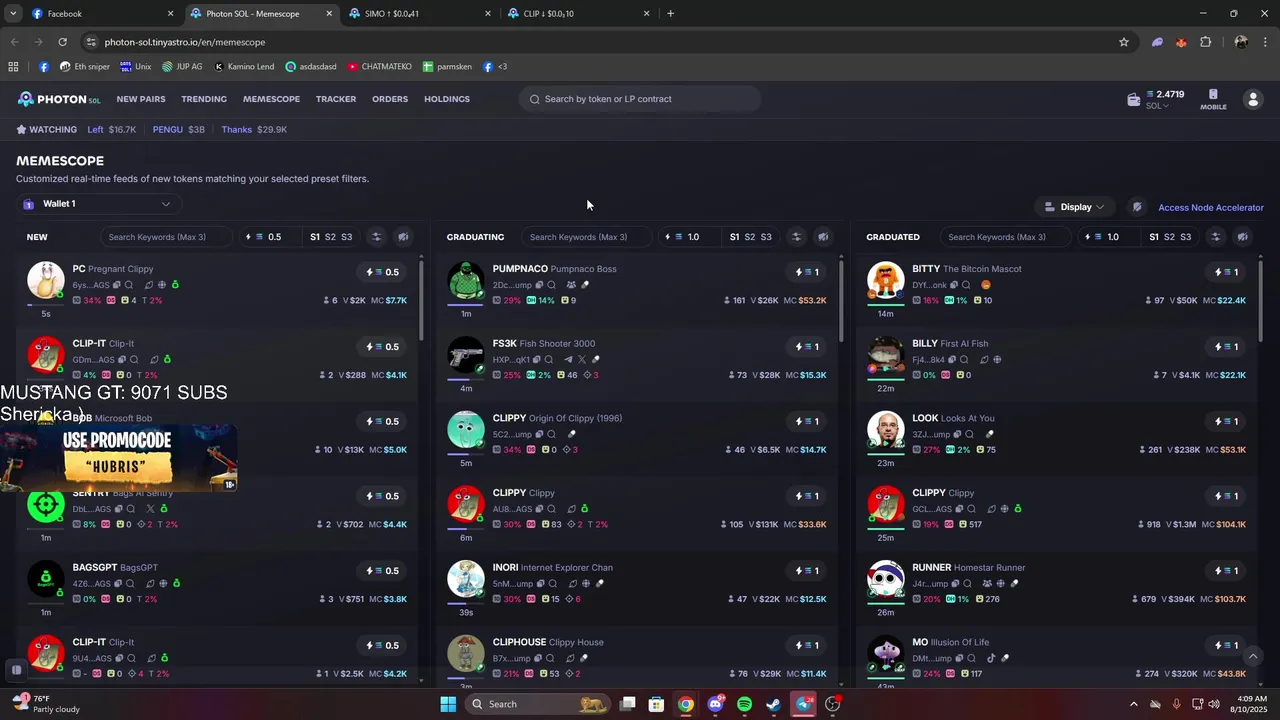Click the Photon SOL logo

tap(58, 99)
